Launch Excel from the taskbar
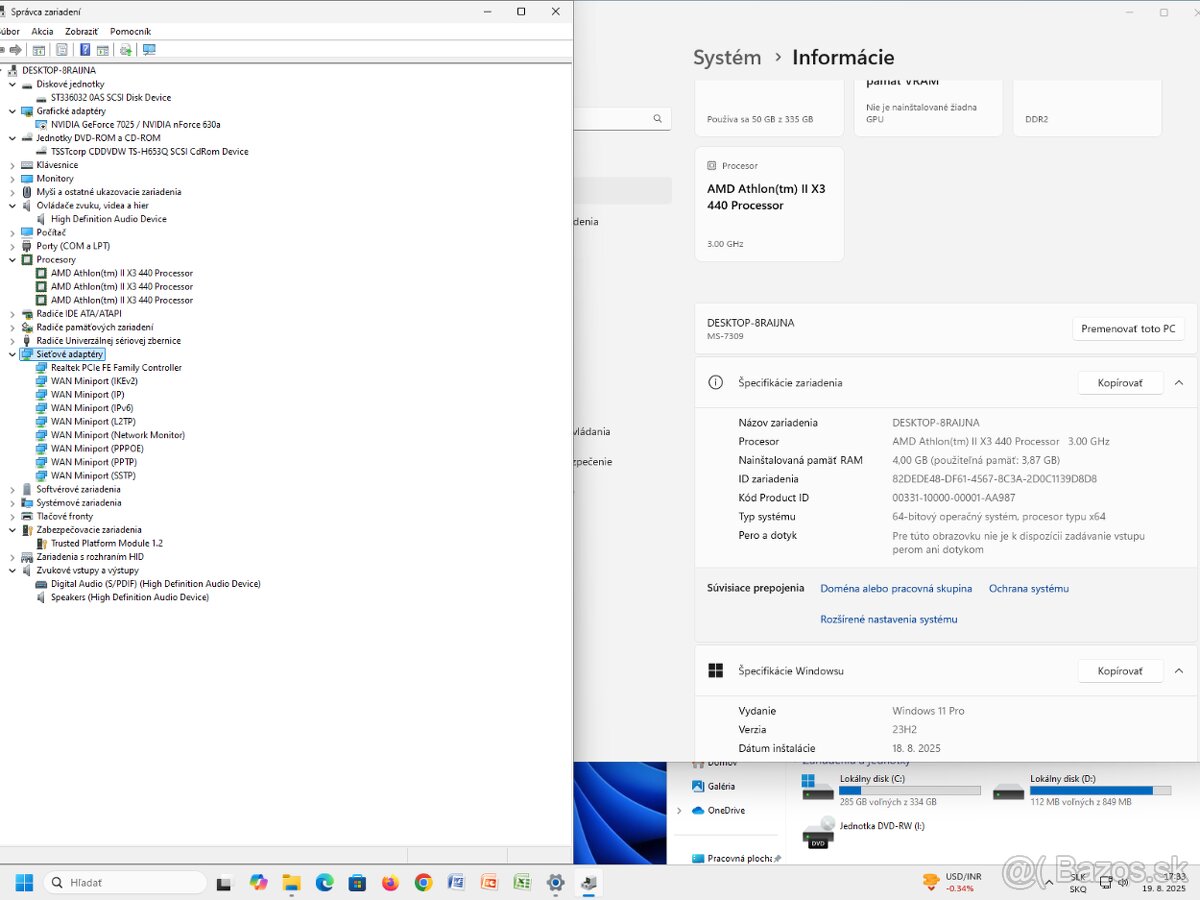 click(521, 883)
